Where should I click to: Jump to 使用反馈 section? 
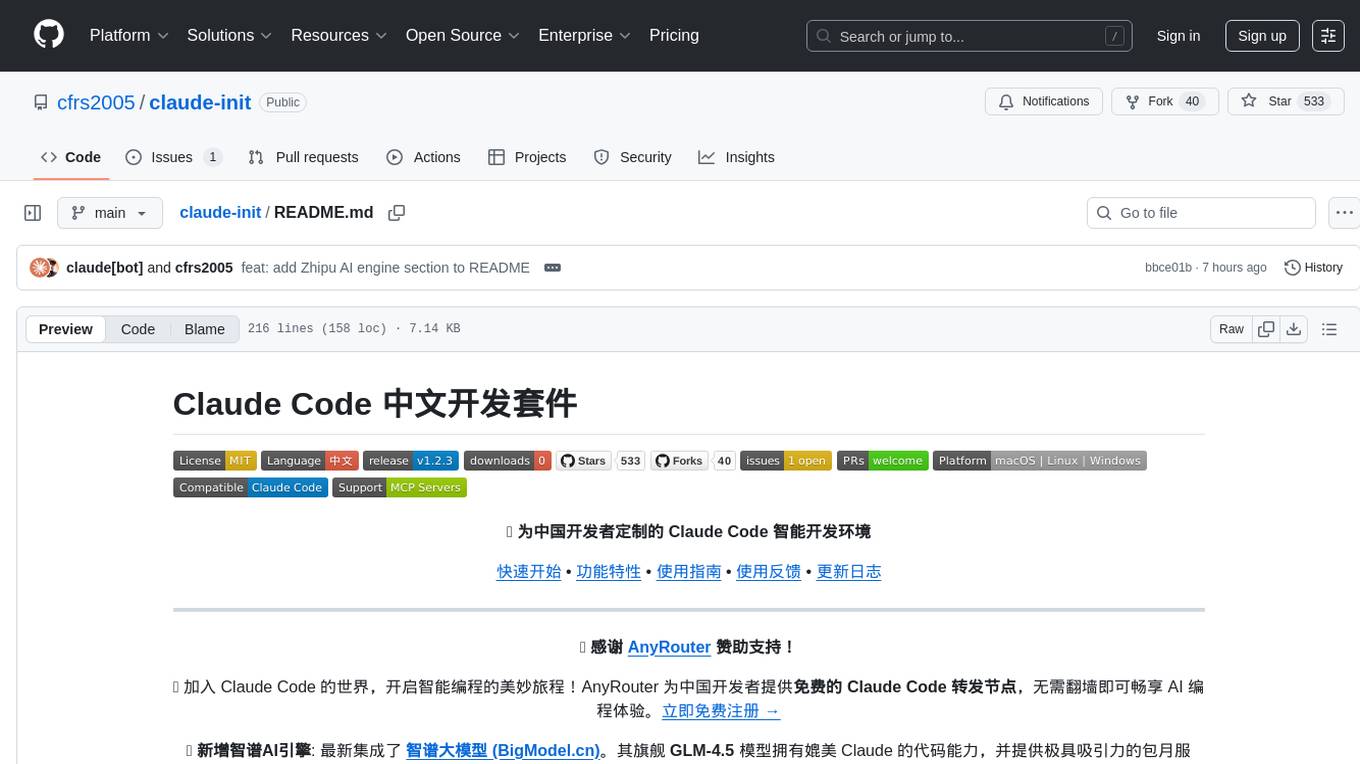(x=769, y=572)
